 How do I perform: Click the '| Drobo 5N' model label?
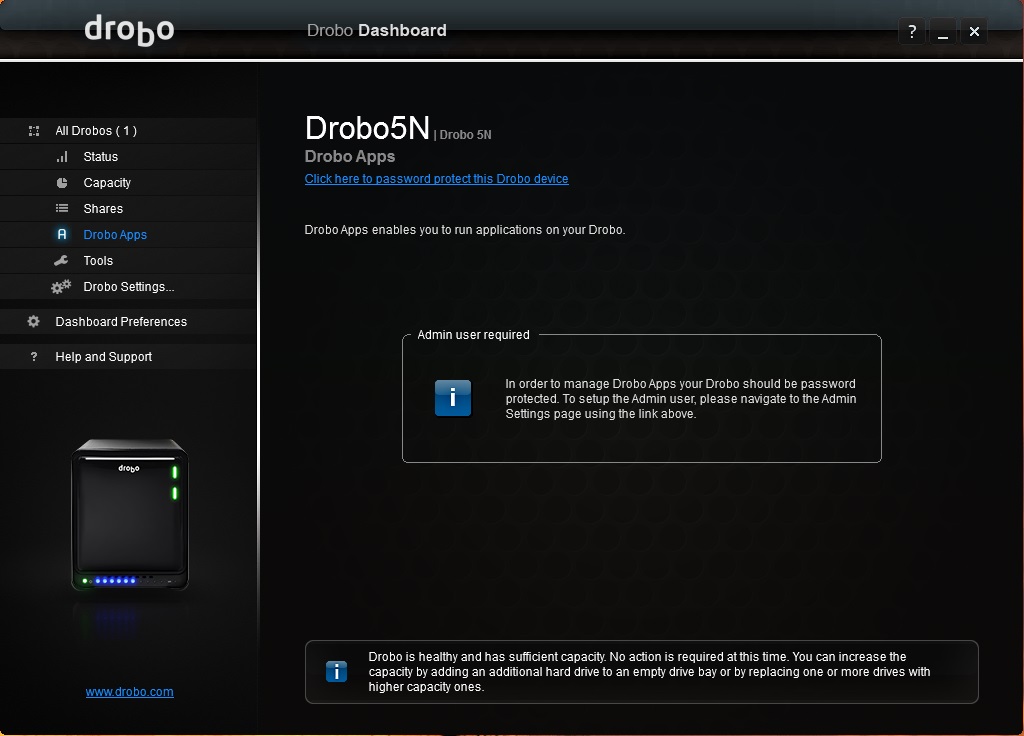point(462,135)
